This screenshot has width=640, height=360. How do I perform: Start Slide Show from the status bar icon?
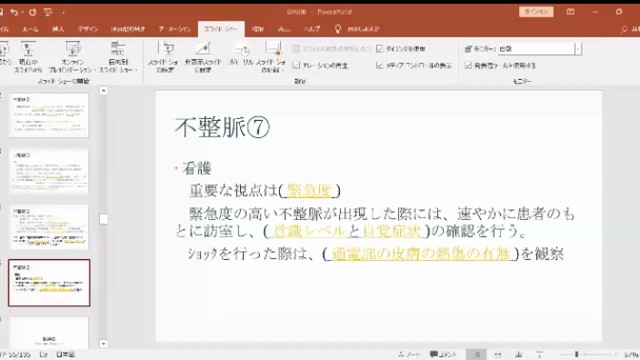tap(540, 354)
